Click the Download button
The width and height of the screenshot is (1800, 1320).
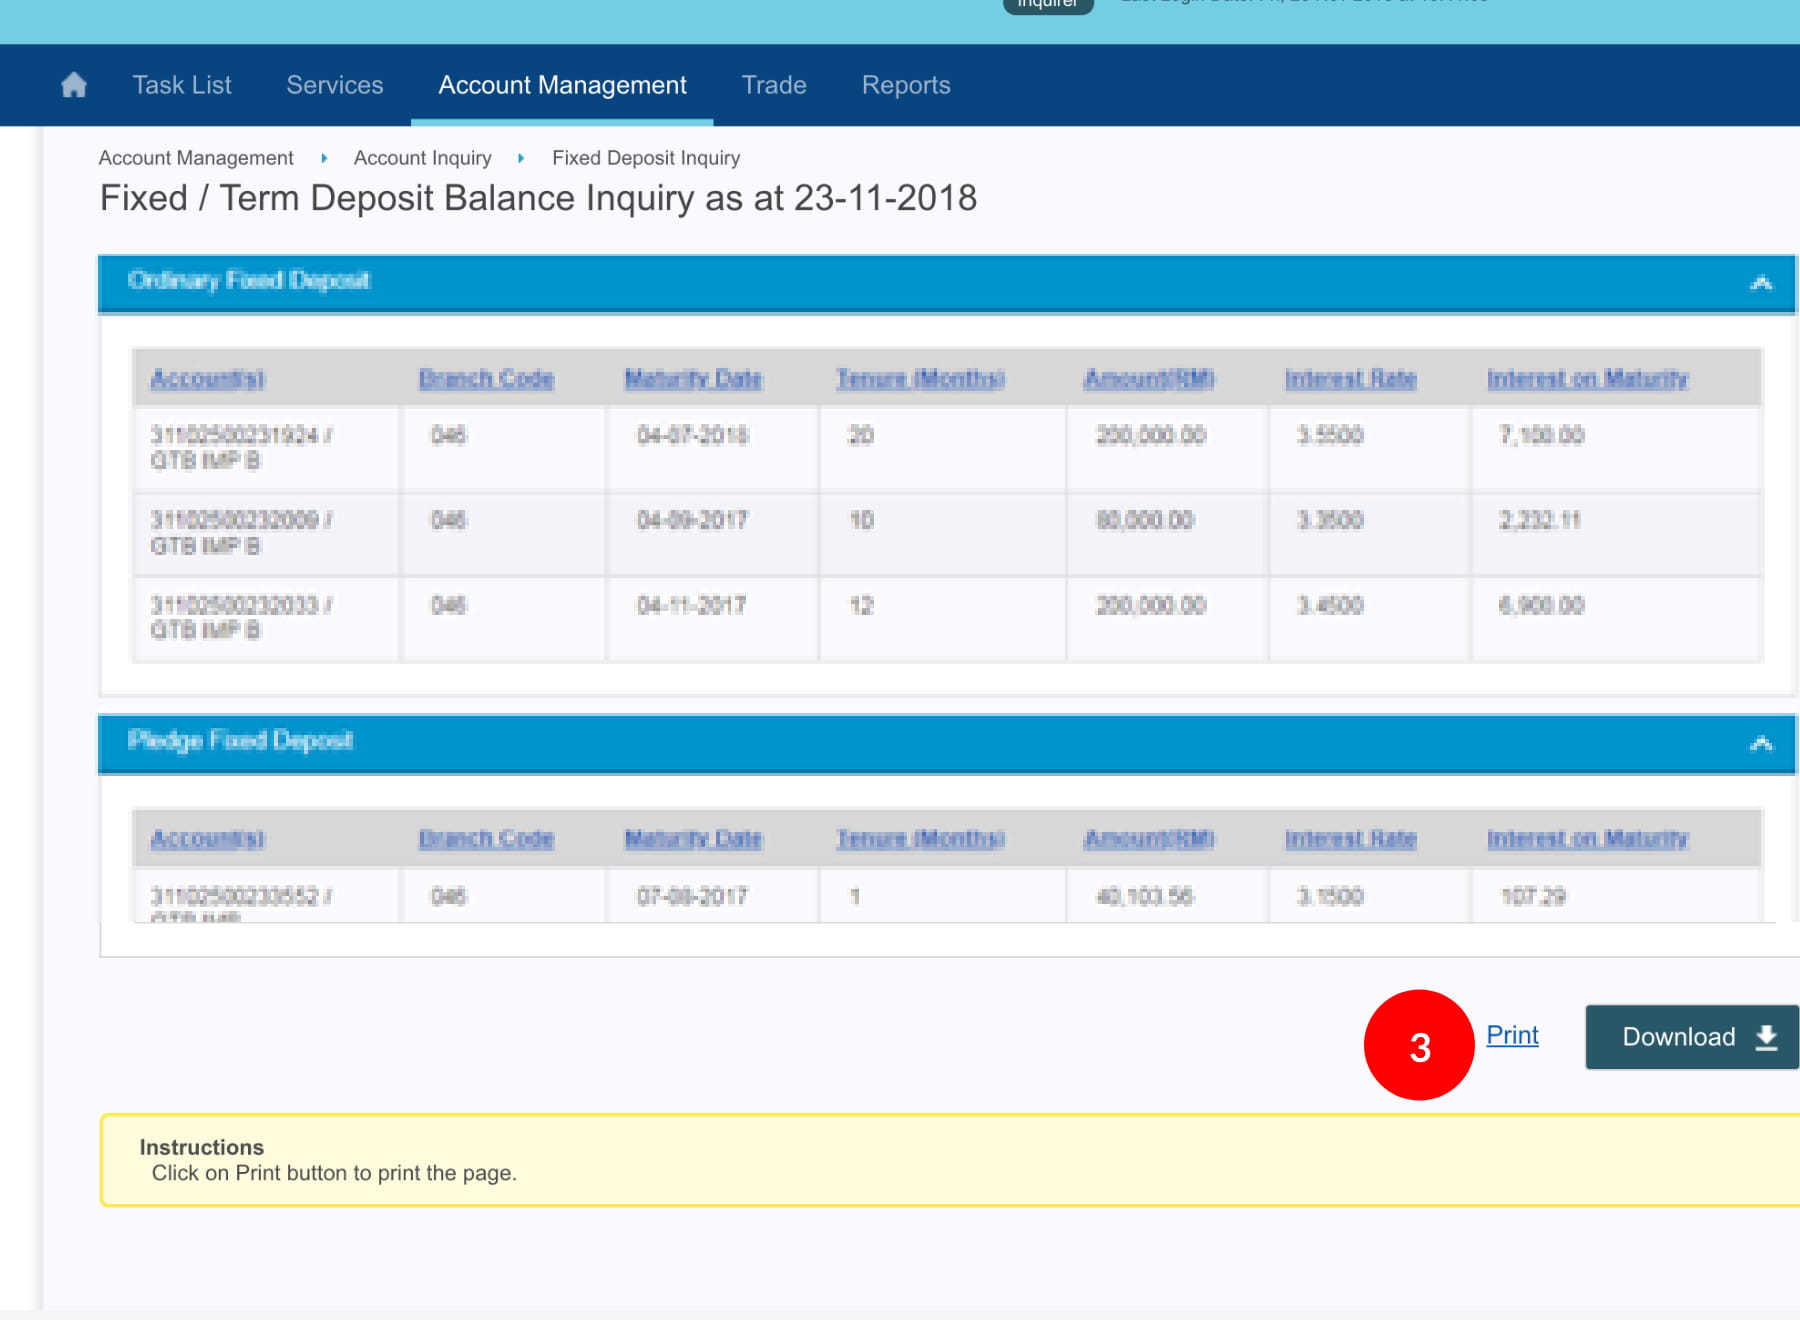click(1692, 1037)
